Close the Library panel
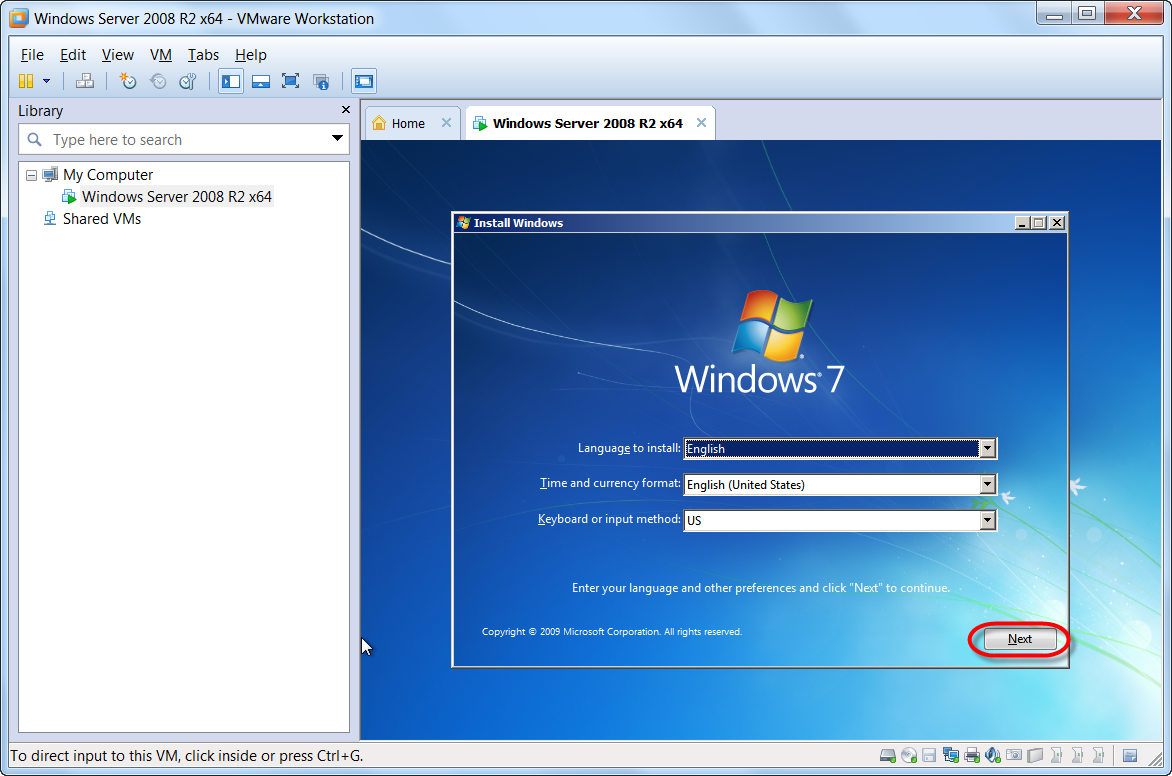This screenshot has width=1172, height=776. click(345, 110)
